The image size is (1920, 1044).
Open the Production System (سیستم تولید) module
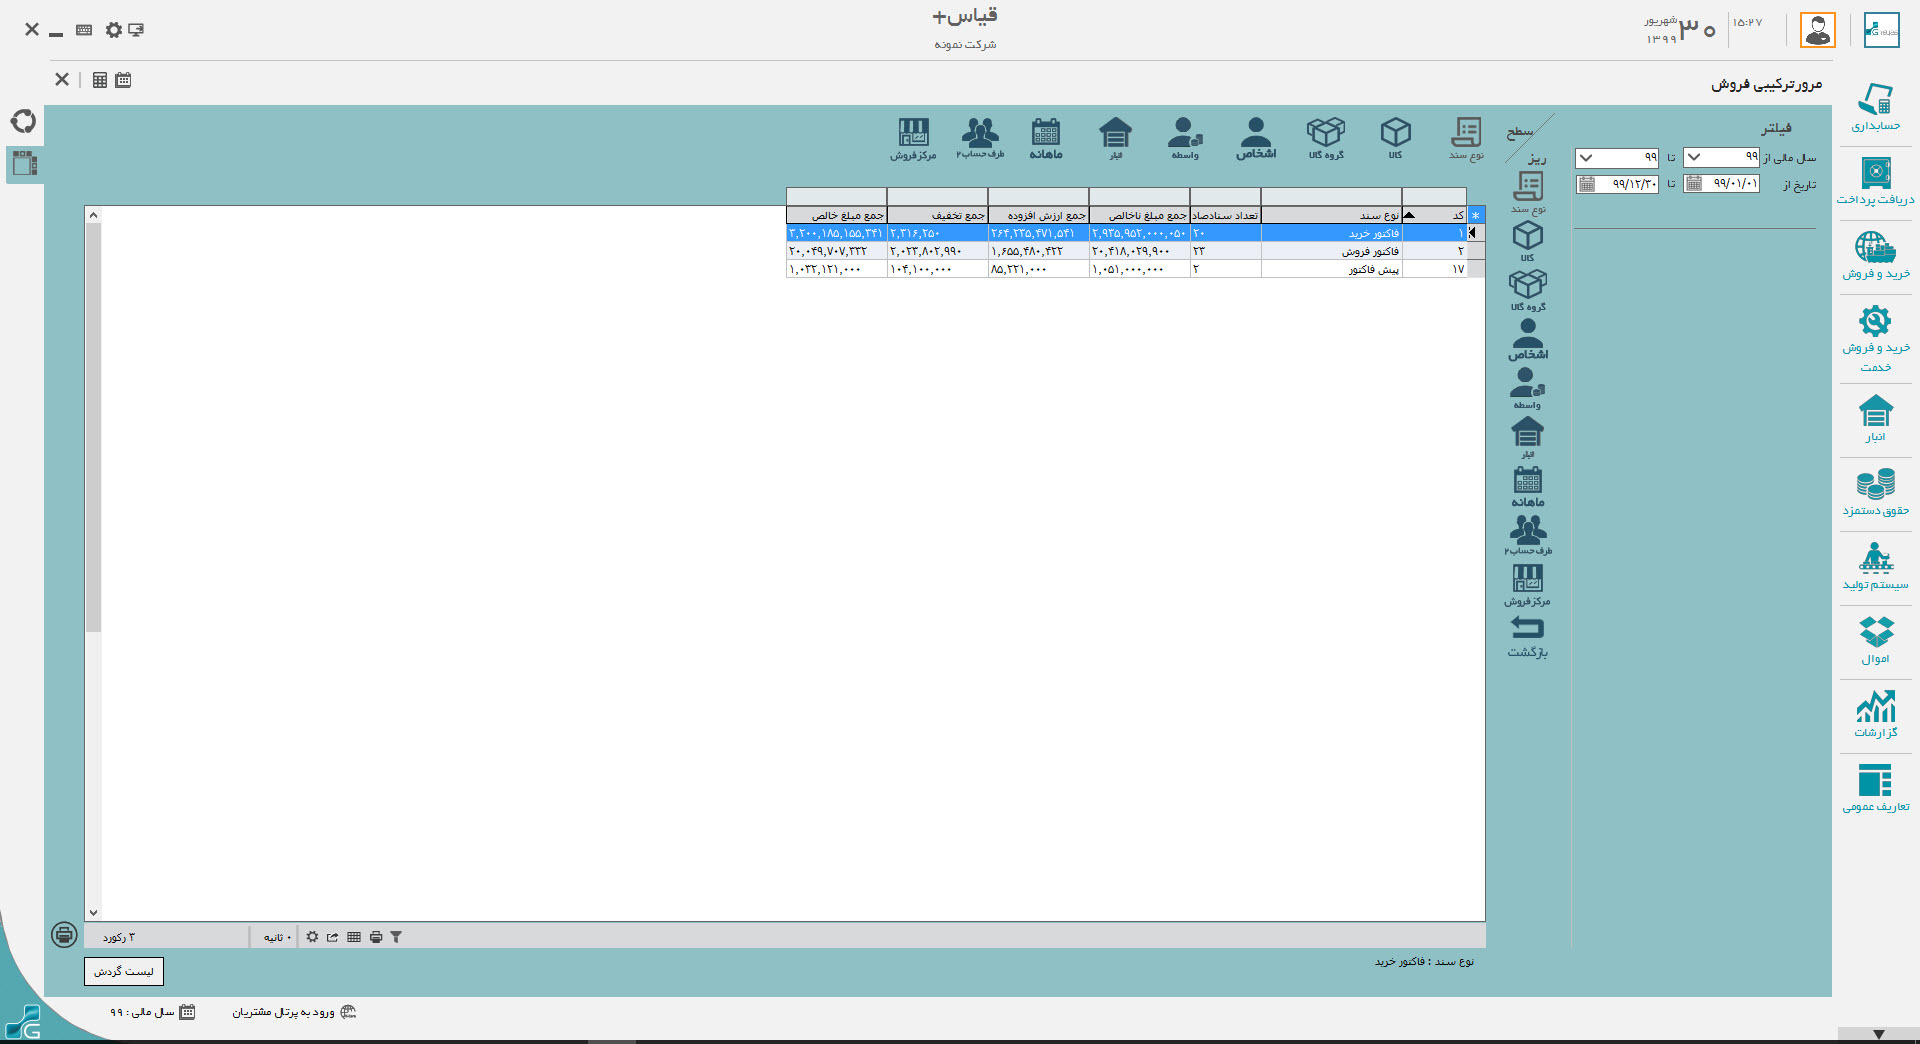click(1875, 566)
